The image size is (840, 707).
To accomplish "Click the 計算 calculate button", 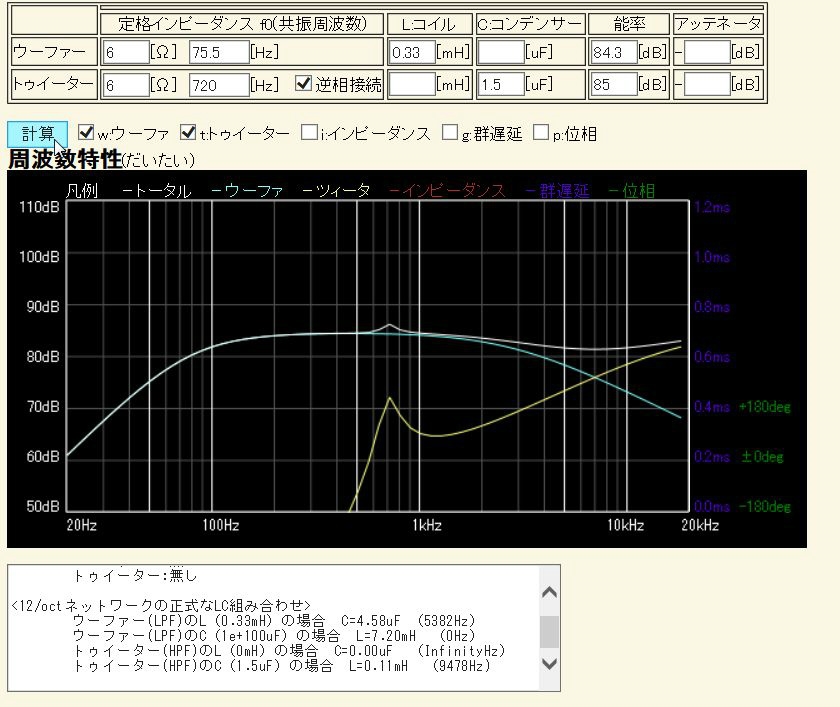I will pos(38,134).
